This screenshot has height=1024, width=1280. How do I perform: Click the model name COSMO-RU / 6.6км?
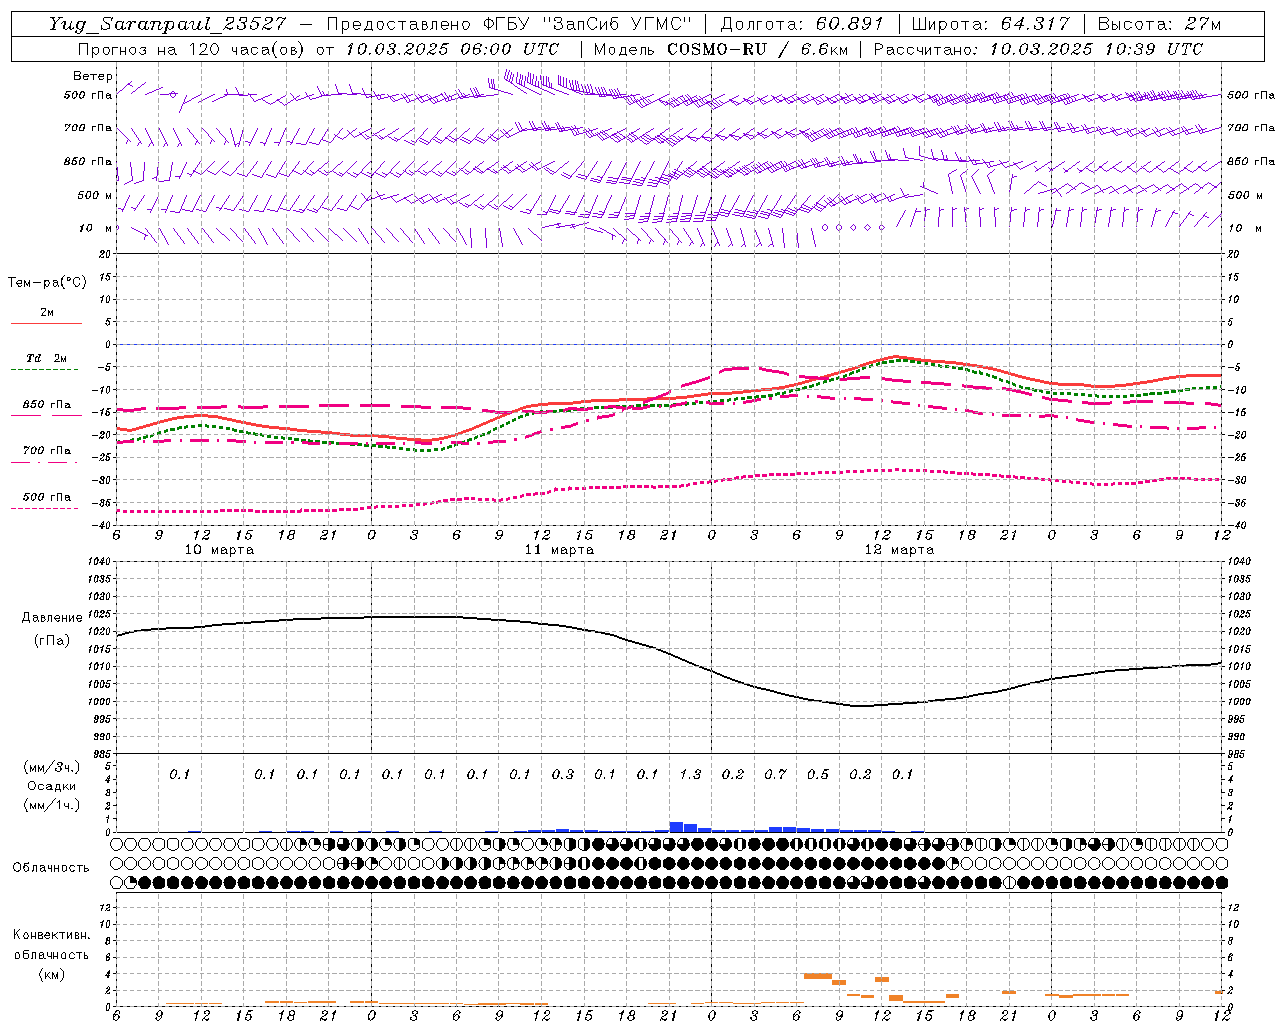click(758, 48)
